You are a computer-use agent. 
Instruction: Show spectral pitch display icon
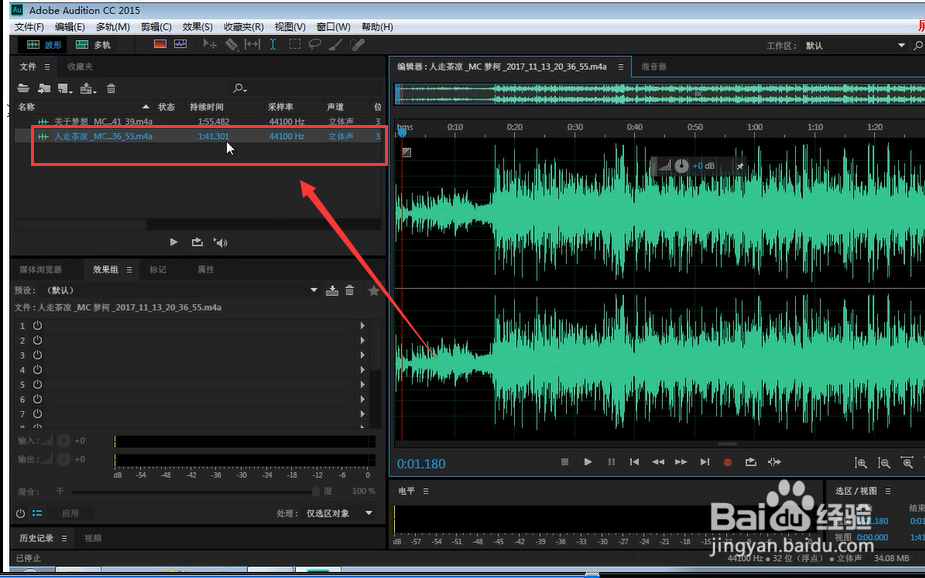pos(180,44)
